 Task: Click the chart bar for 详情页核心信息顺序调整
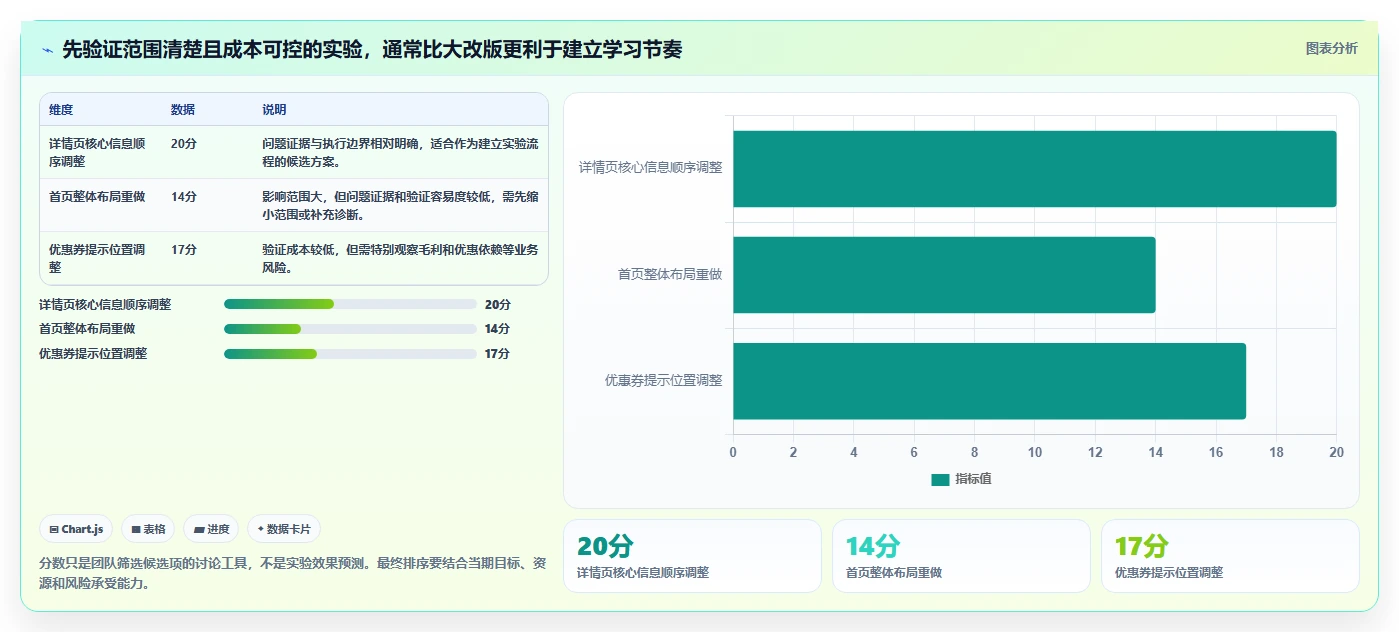(x=1034, y=169)
